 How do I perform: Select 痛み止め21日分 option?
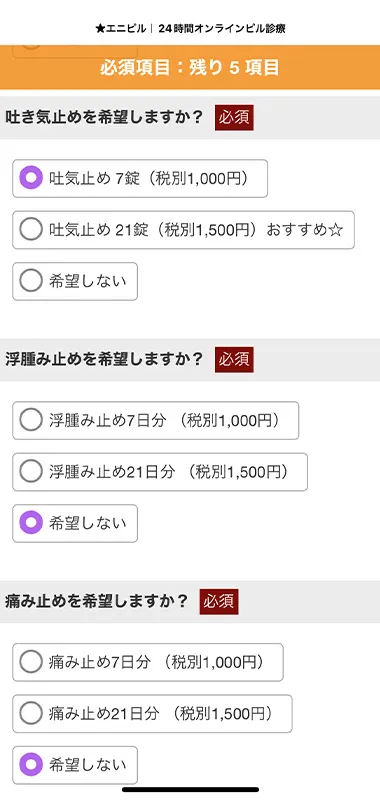click(152, 714)
